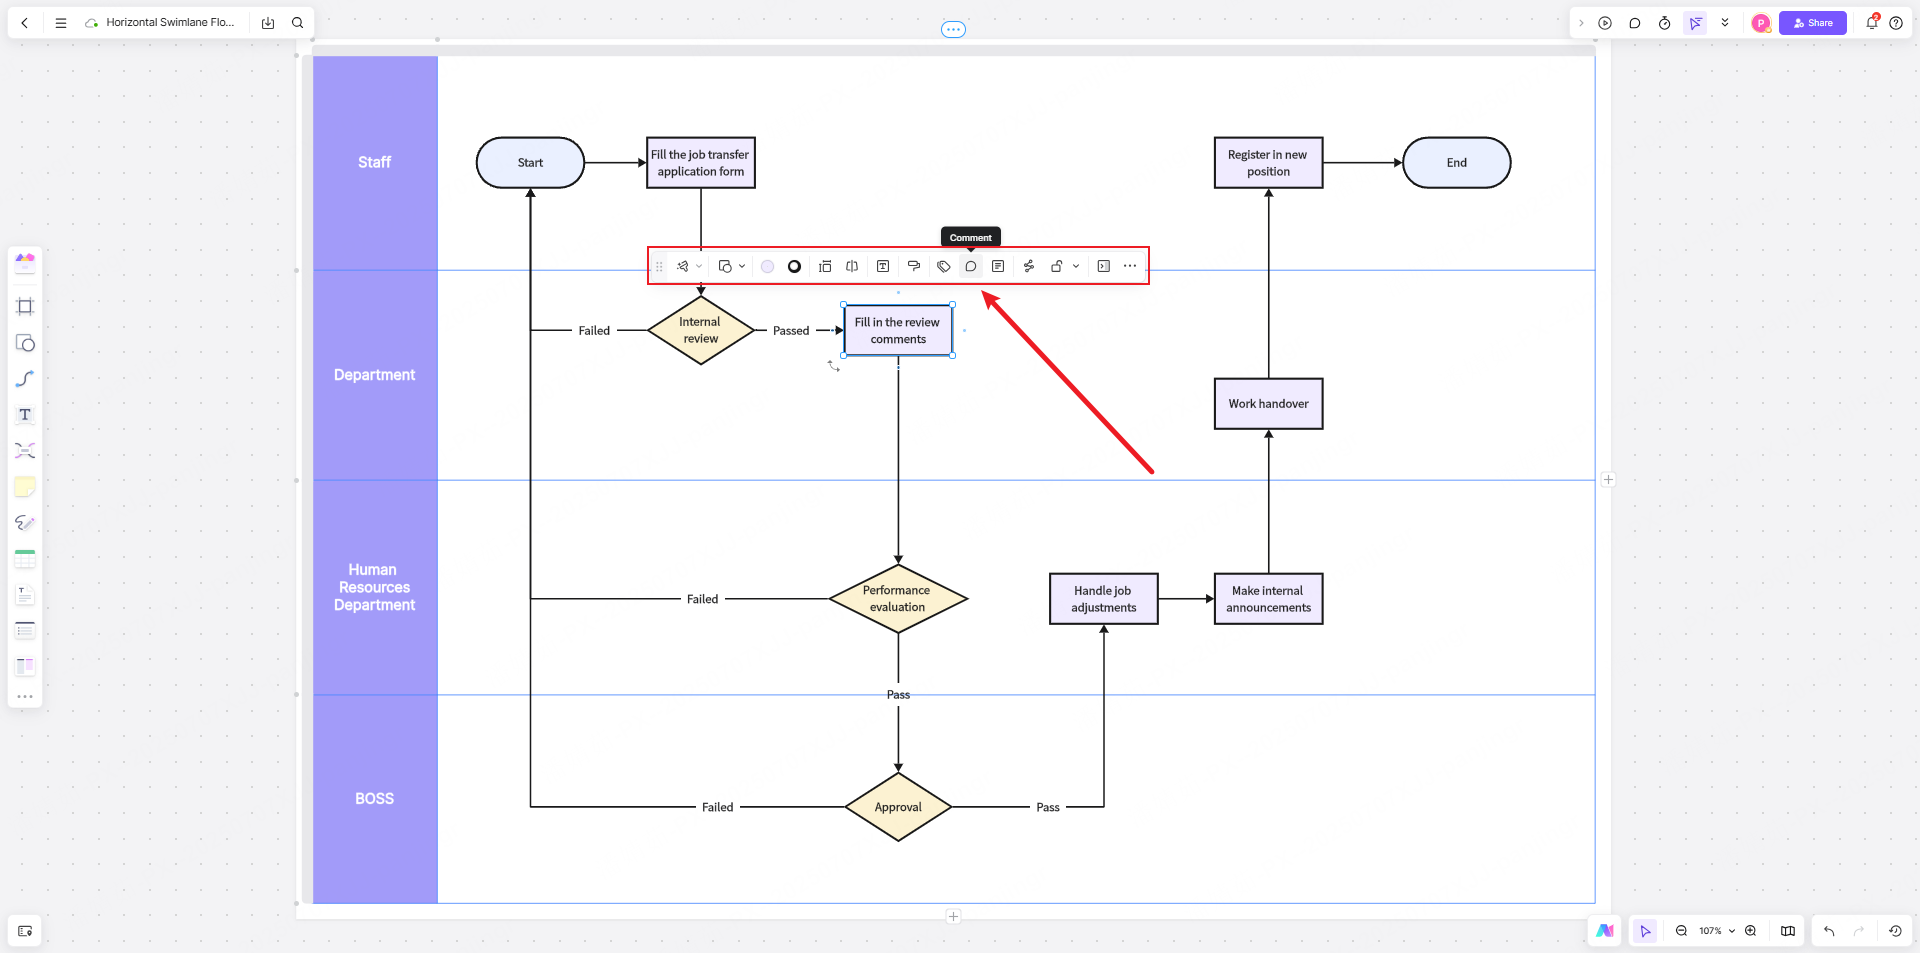1920x953 pixels.
Task: Expand the lock options dropdown arrow
Action: [1076, 266]
